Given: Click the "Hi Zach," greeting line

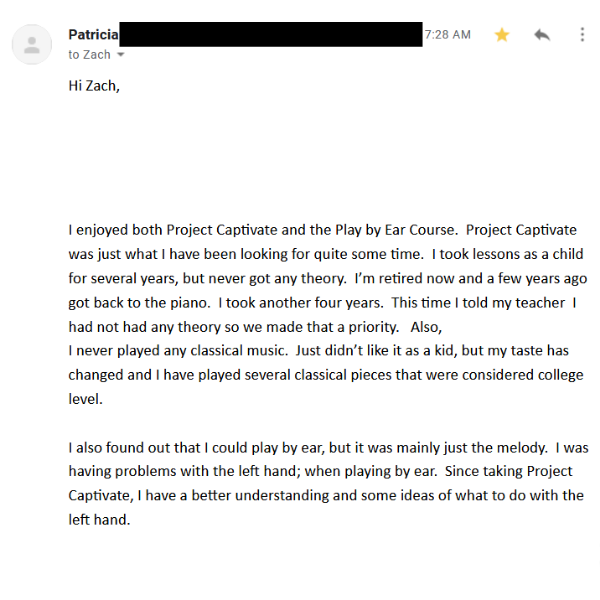Looking at the screenshot, I should pyautogui.click(x=94, y=87).
